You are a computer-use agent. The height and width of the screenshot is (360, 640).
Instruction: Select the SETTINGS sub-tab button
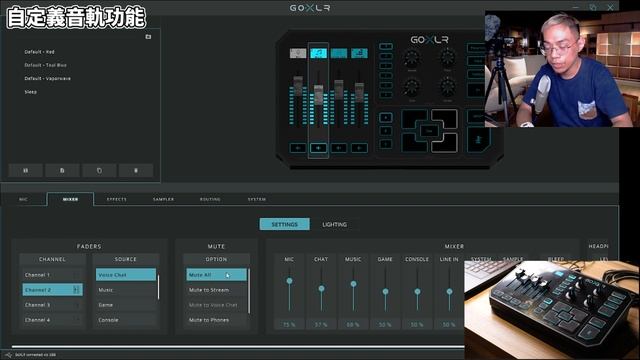click(284, 224)
